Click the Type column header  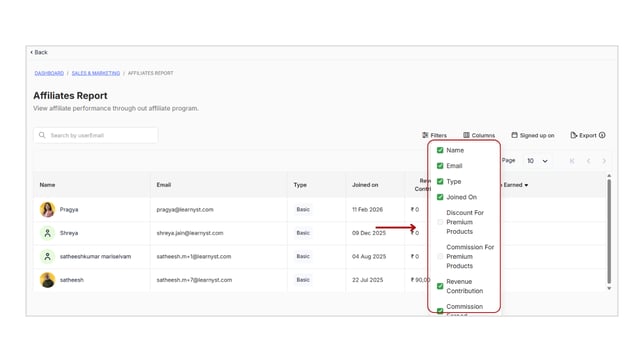300,185
